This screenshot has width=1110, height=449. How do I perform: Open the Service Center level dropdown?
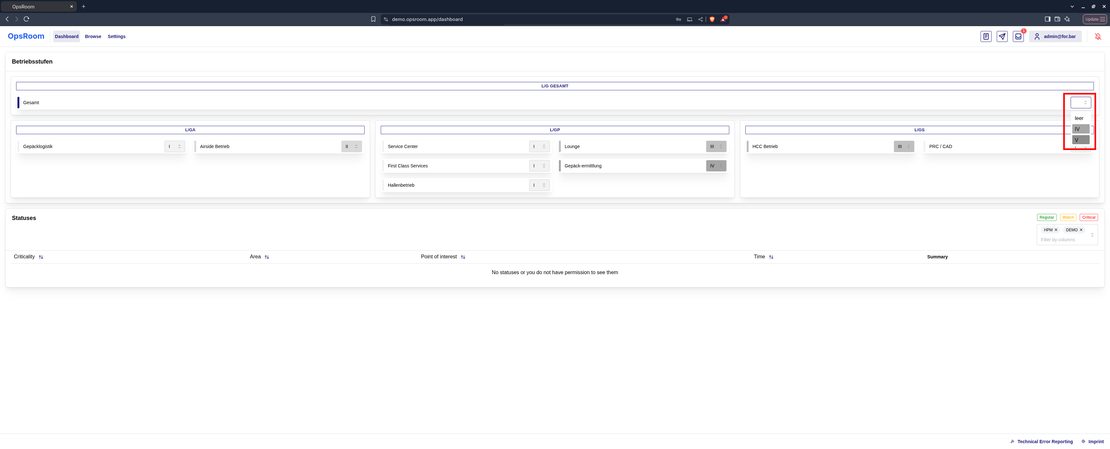(x=539, y=147)
